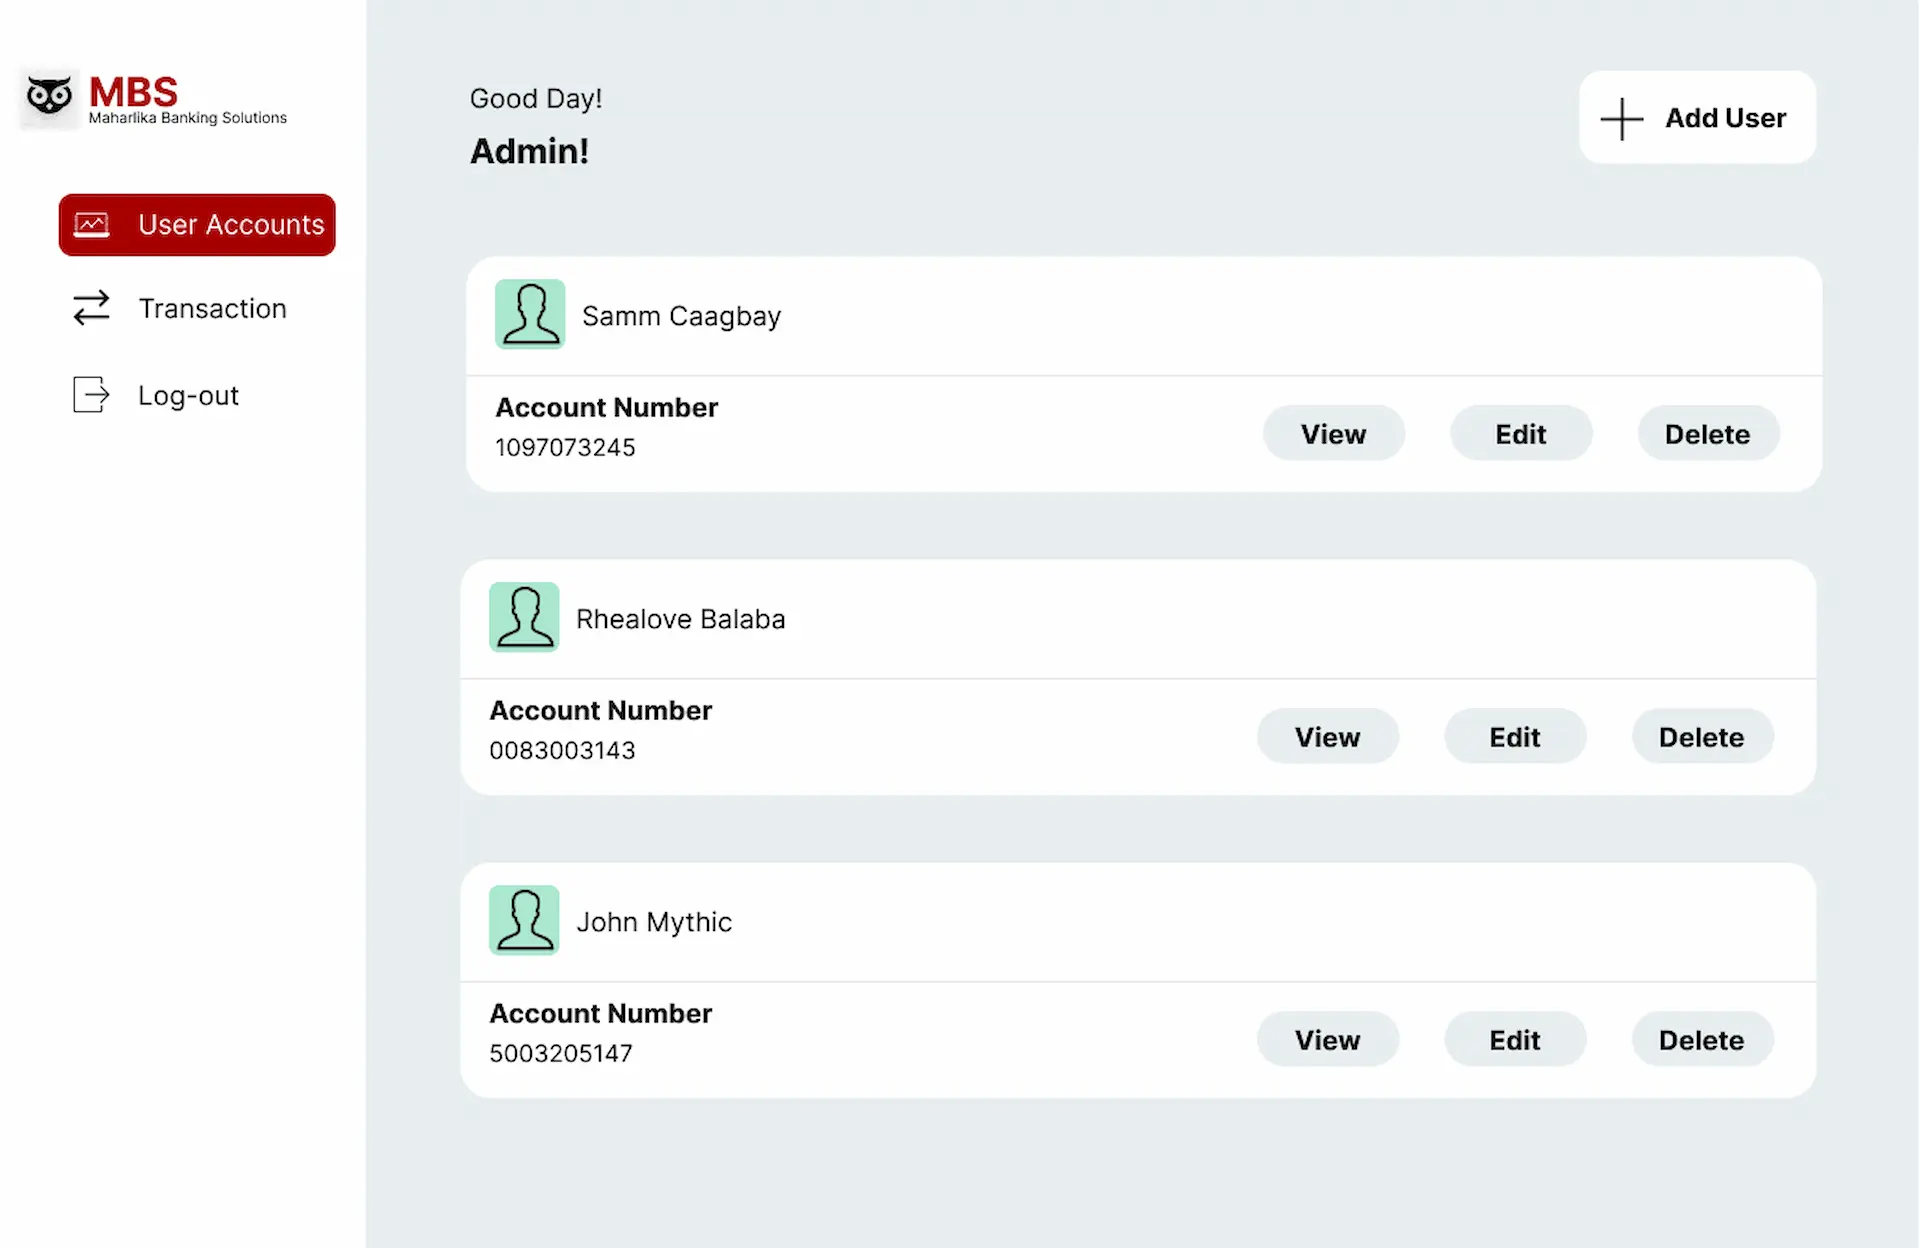This screenshot has width=1920, height=1248.
Task: Click the Add User button
Action: click(x=1697, y=118)
